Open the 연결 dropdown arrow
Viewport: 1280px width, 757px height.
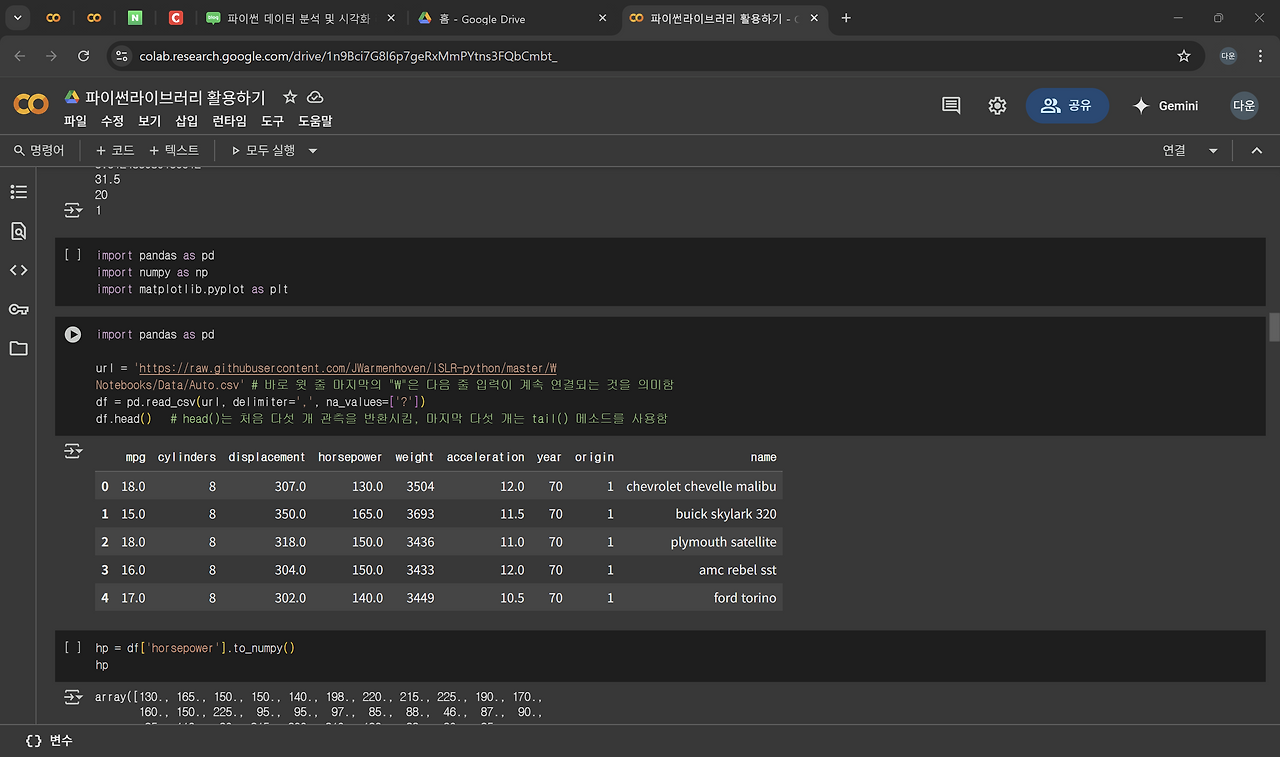pos(1213,151)
